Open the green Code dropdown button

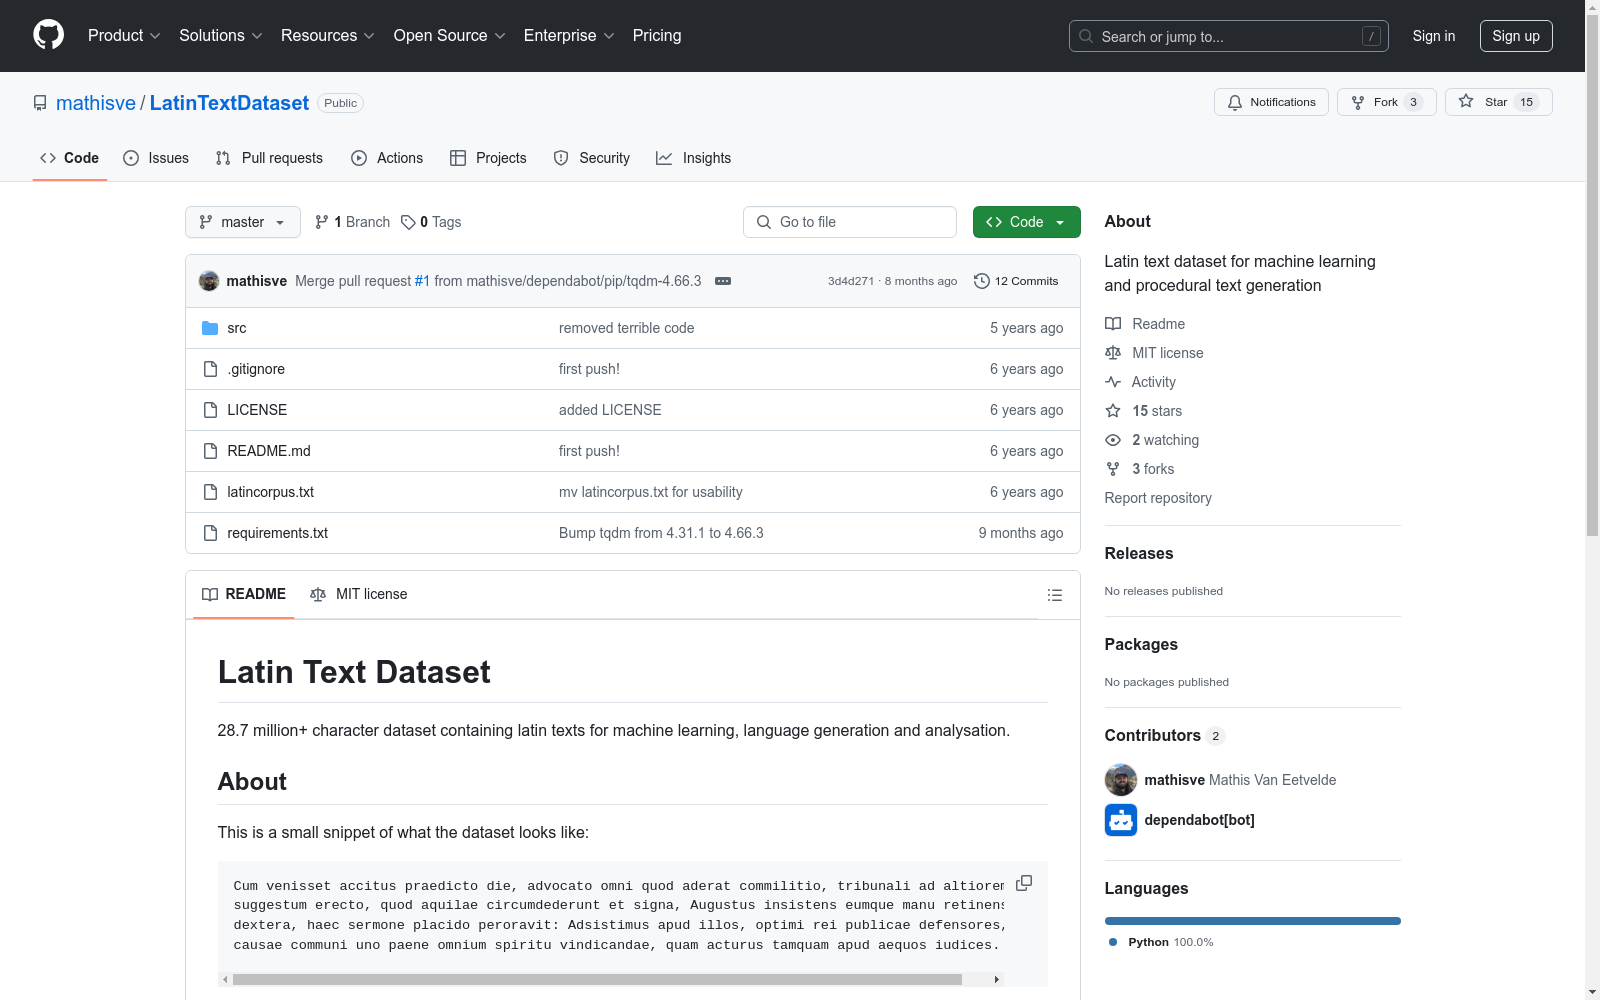(1027, 222)
